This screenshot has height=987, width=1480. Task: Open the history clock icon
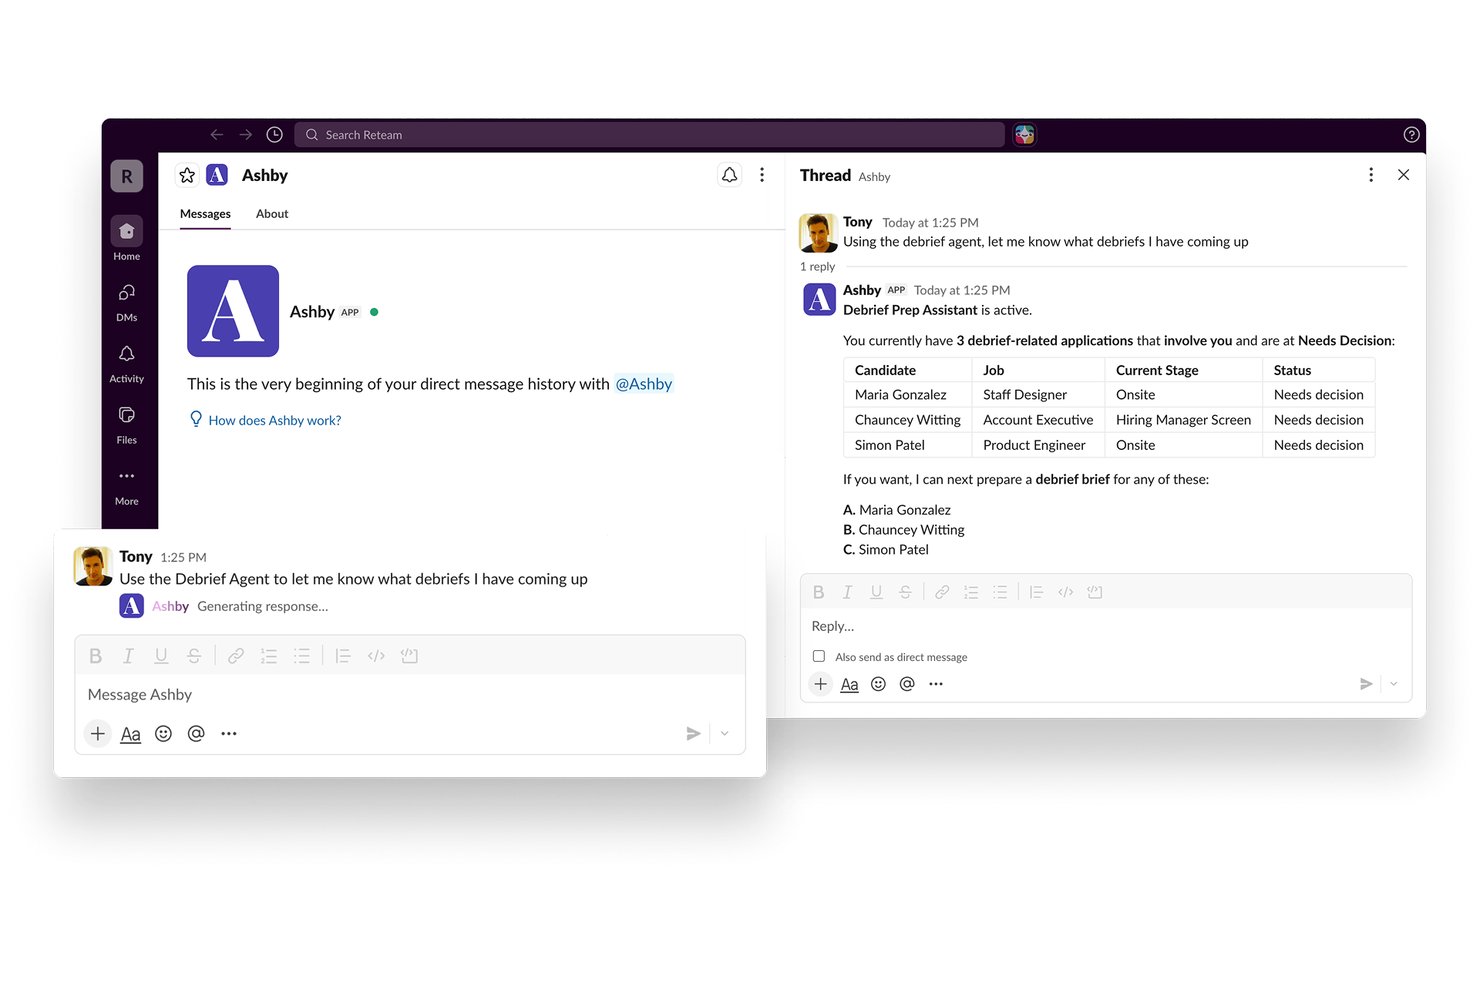[x=275, y=135]
